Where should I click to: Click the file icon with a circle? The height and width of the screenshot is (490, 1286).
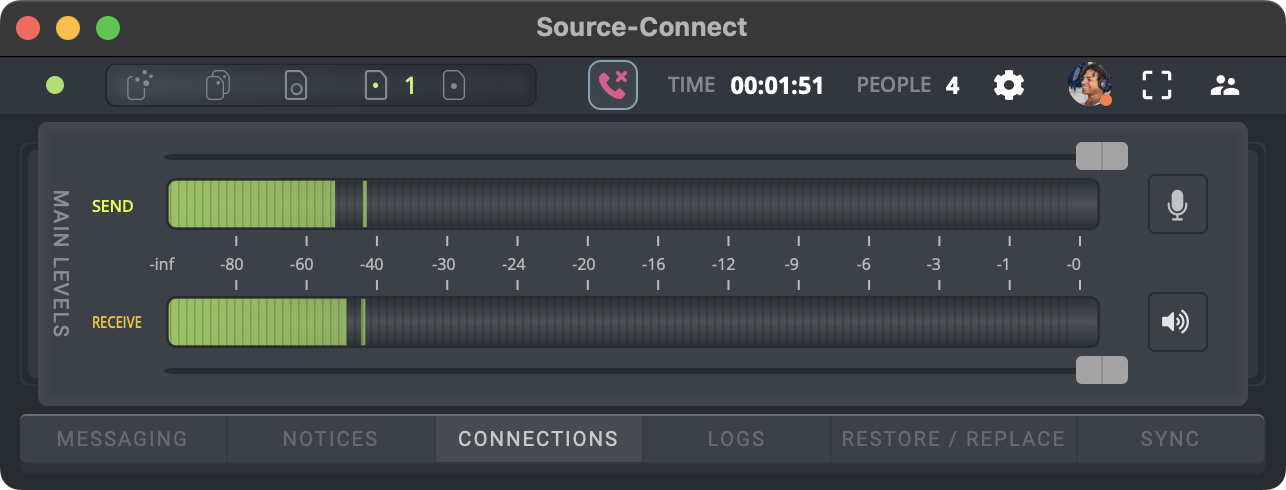[296, 85]
